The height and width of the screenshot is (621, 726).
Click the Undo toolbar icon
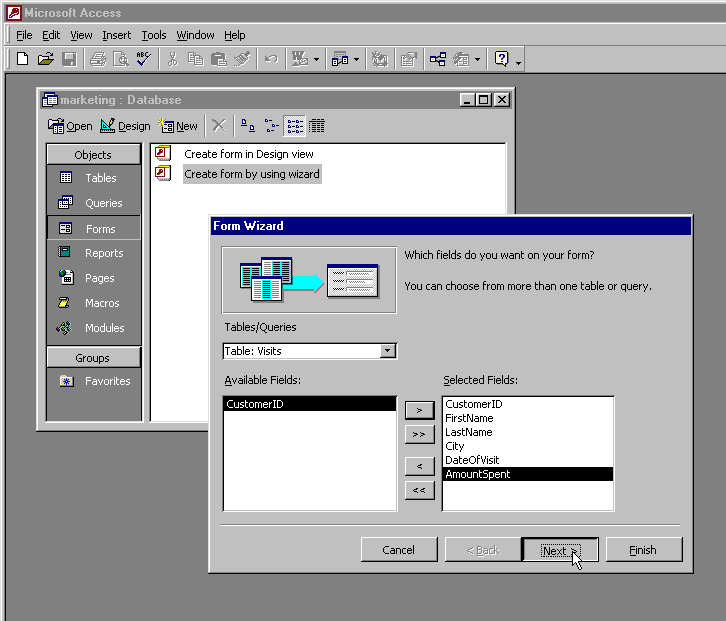click(271, 59)
